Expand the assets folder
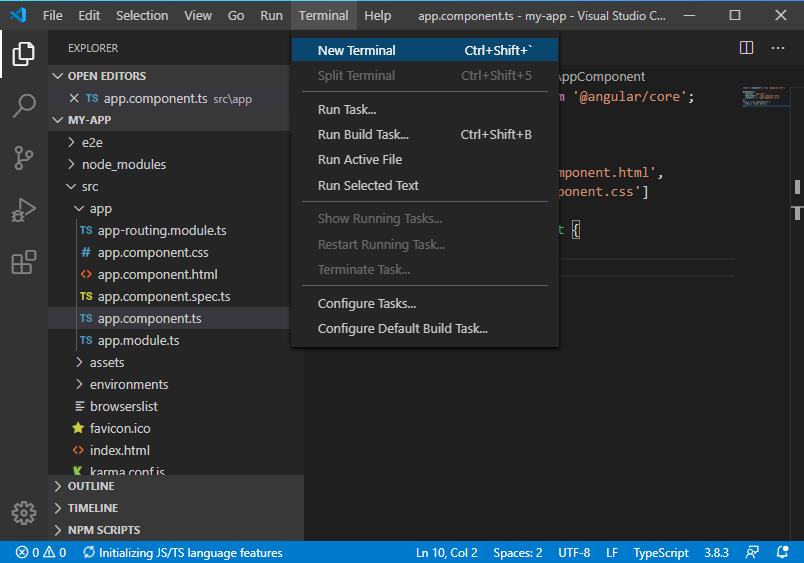Image resolution: width=804 pixels, height=563 pixels. 79,362
